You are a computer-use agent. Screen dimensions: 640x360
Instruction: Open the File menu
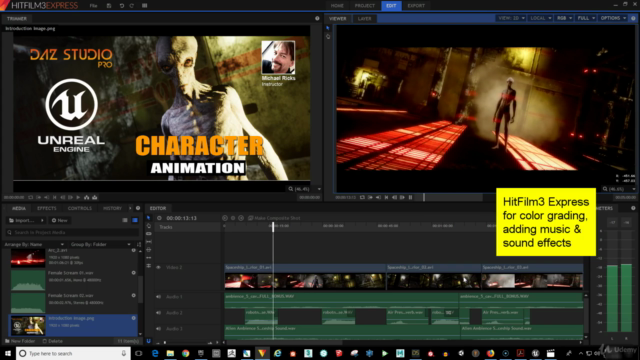pos(93,6)
